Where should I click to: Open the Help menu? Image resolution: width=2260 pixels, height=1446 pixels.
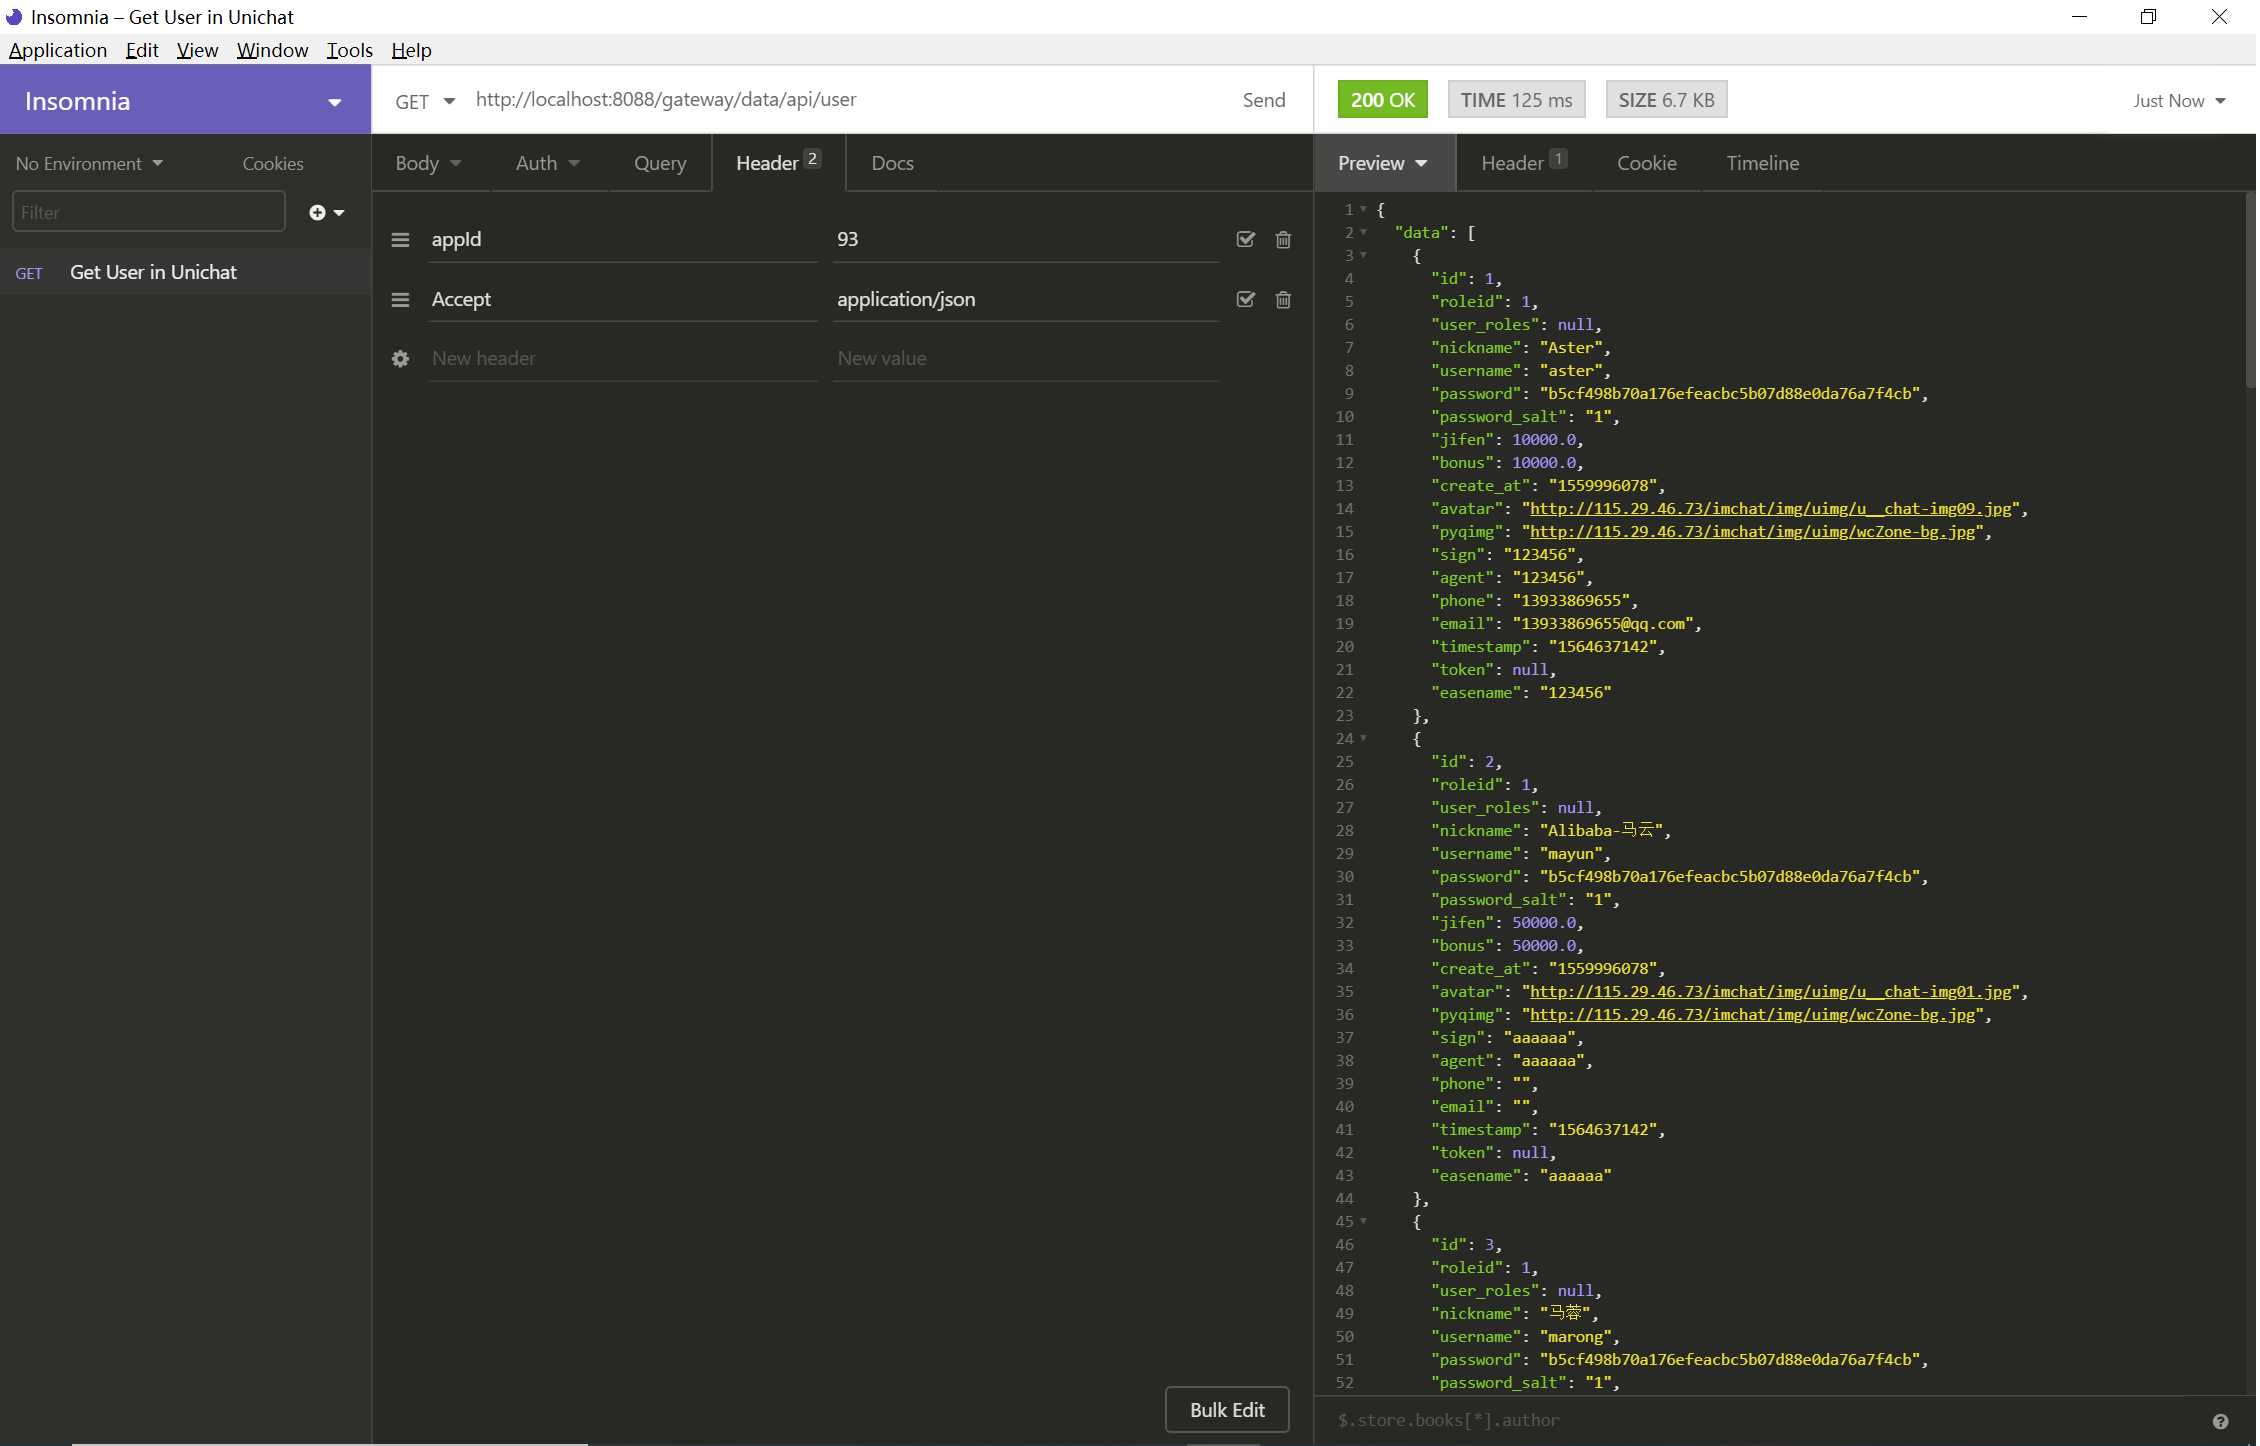point(411,50)
